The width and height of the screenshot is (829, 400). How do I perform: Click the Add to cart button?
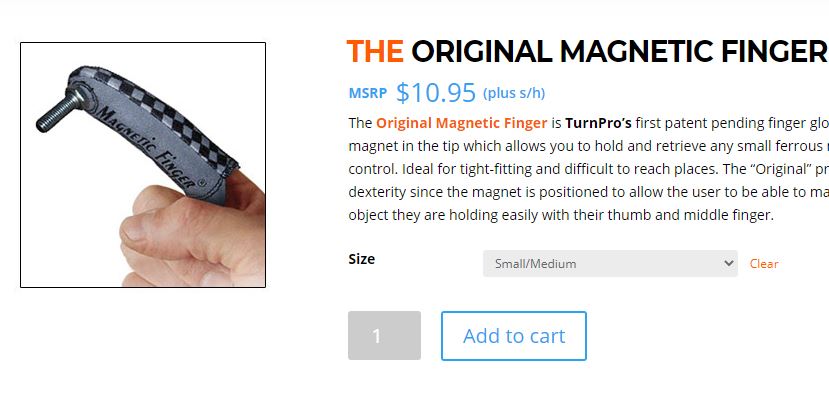(513, 336)
